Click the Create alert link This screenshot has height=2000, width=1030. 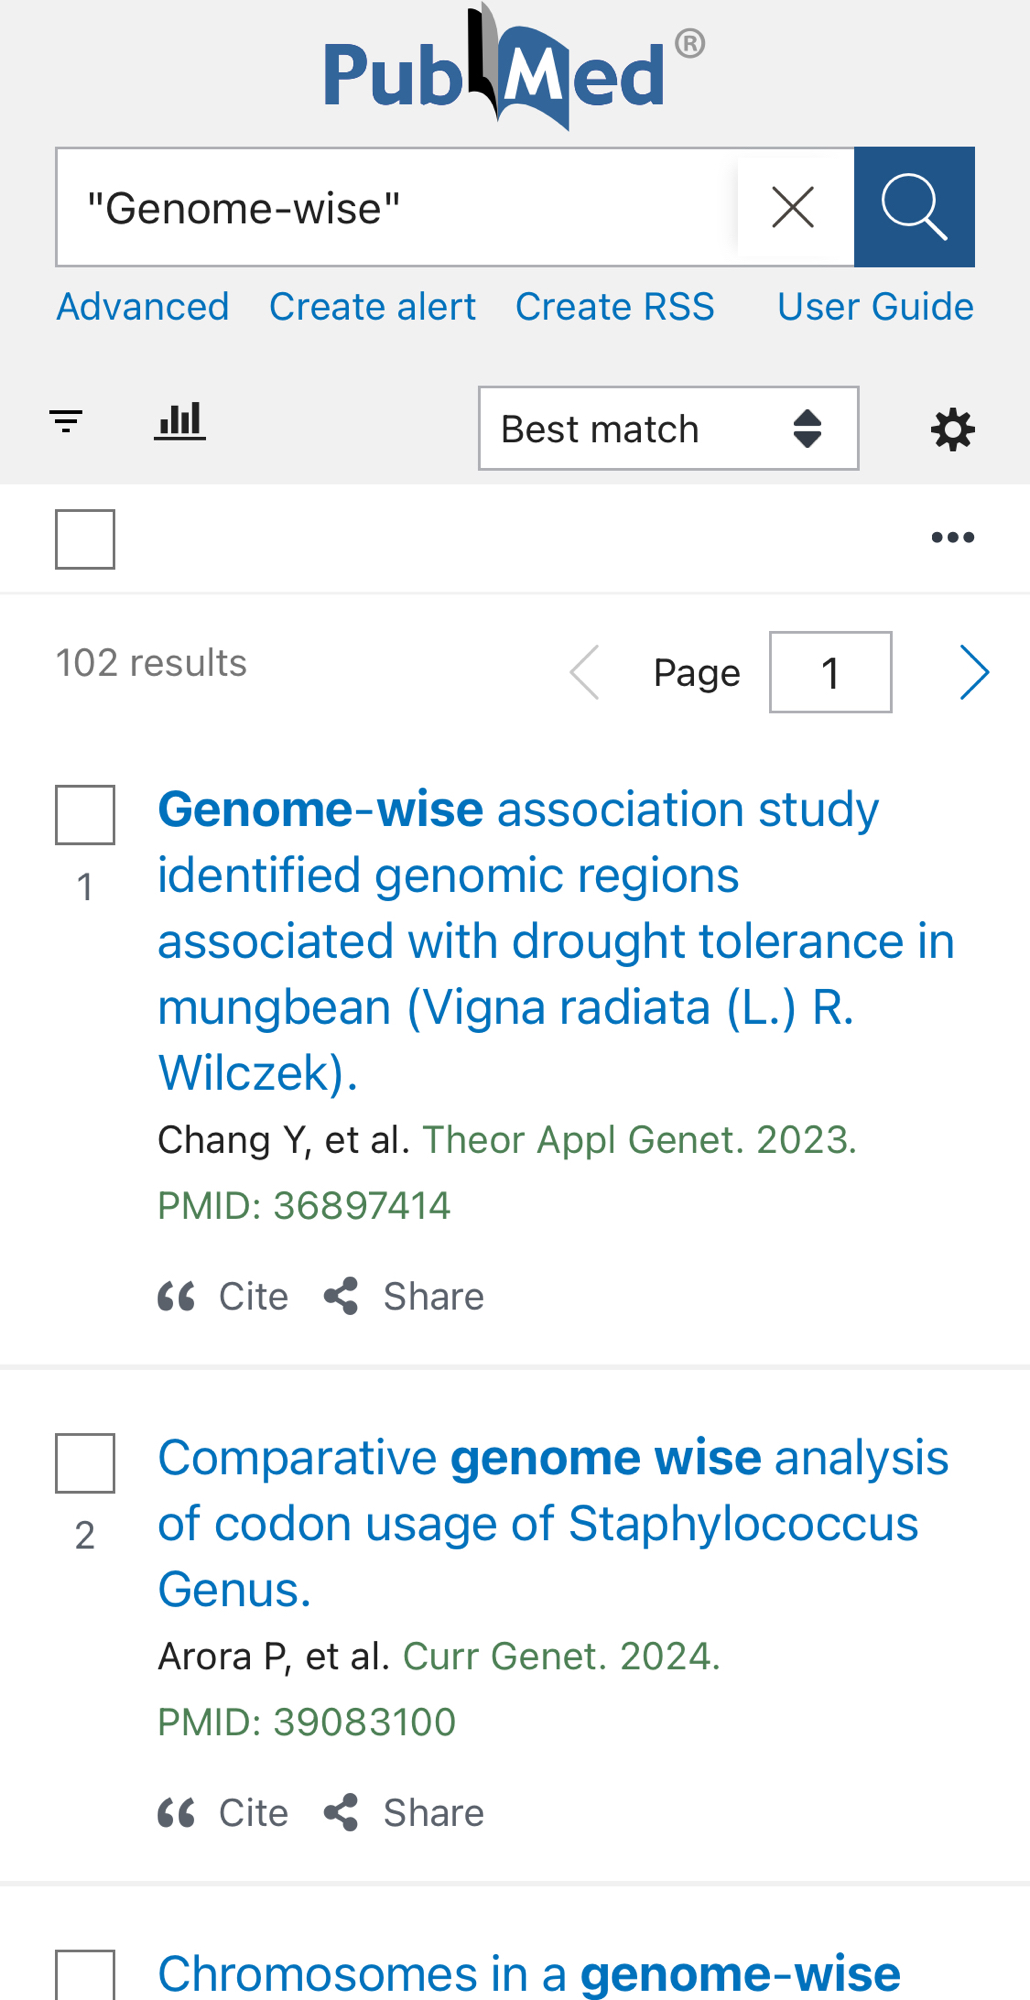(x=372, y=306)
